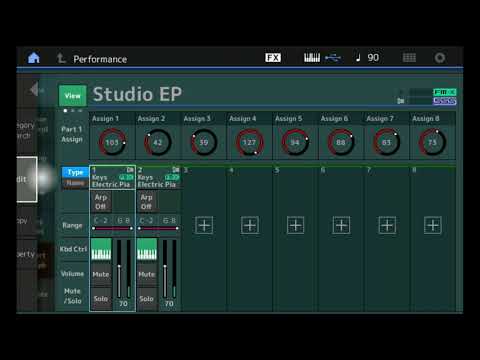Tap the USB connection icon
Viewport: 480px width, 360px height.
tap(333, 58)
